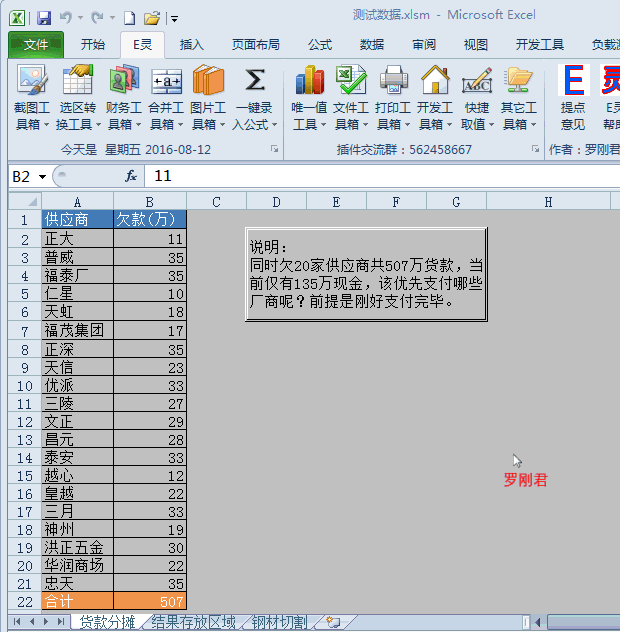The width and height of the screenshot is (620, 632).
Task: Open the 文件 file menu tab
Action: pyautogui.click(x=36, y=45)
